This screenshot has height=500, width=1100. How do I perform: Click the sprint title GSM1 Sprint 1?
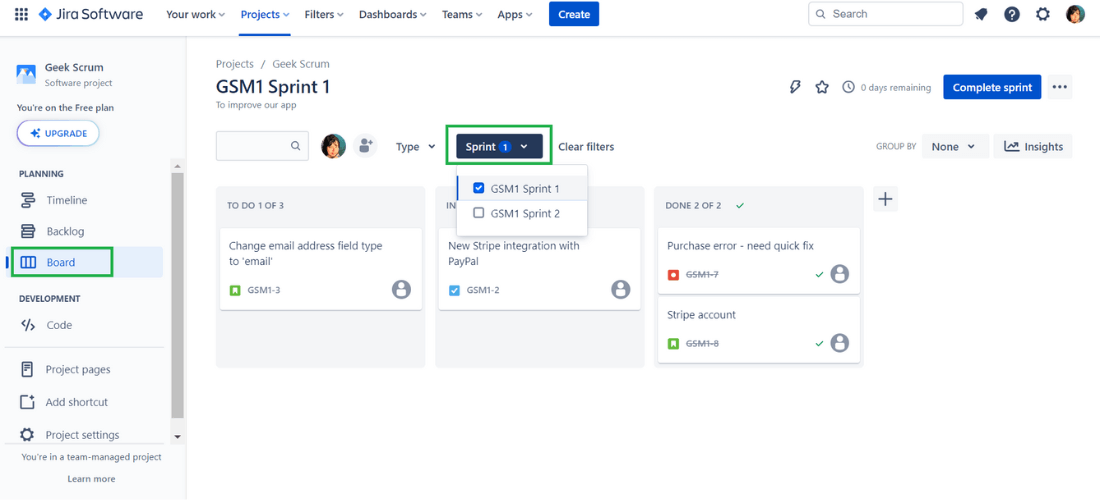(273, 87)
